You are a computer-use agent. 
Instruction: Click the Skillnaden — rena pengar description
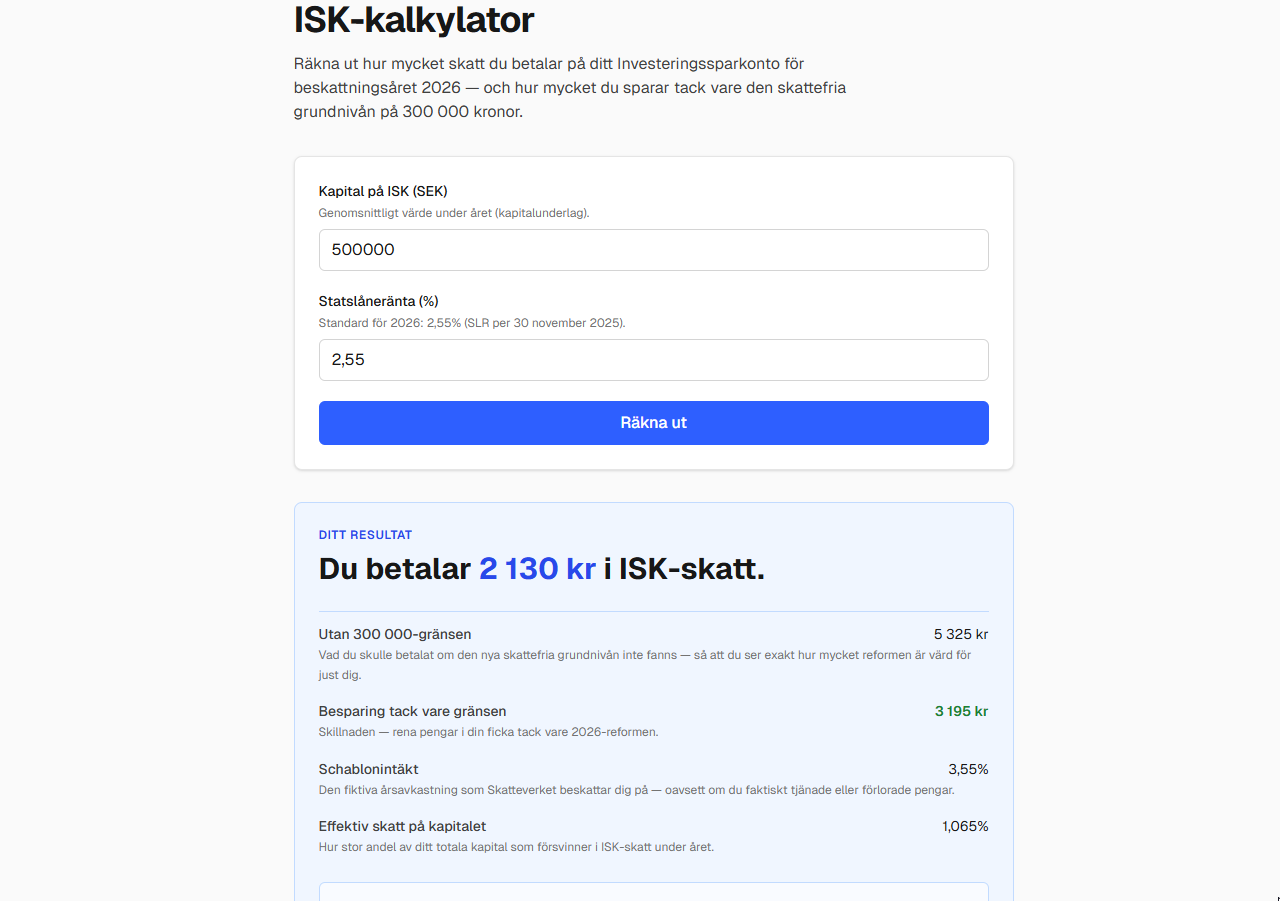489,732
